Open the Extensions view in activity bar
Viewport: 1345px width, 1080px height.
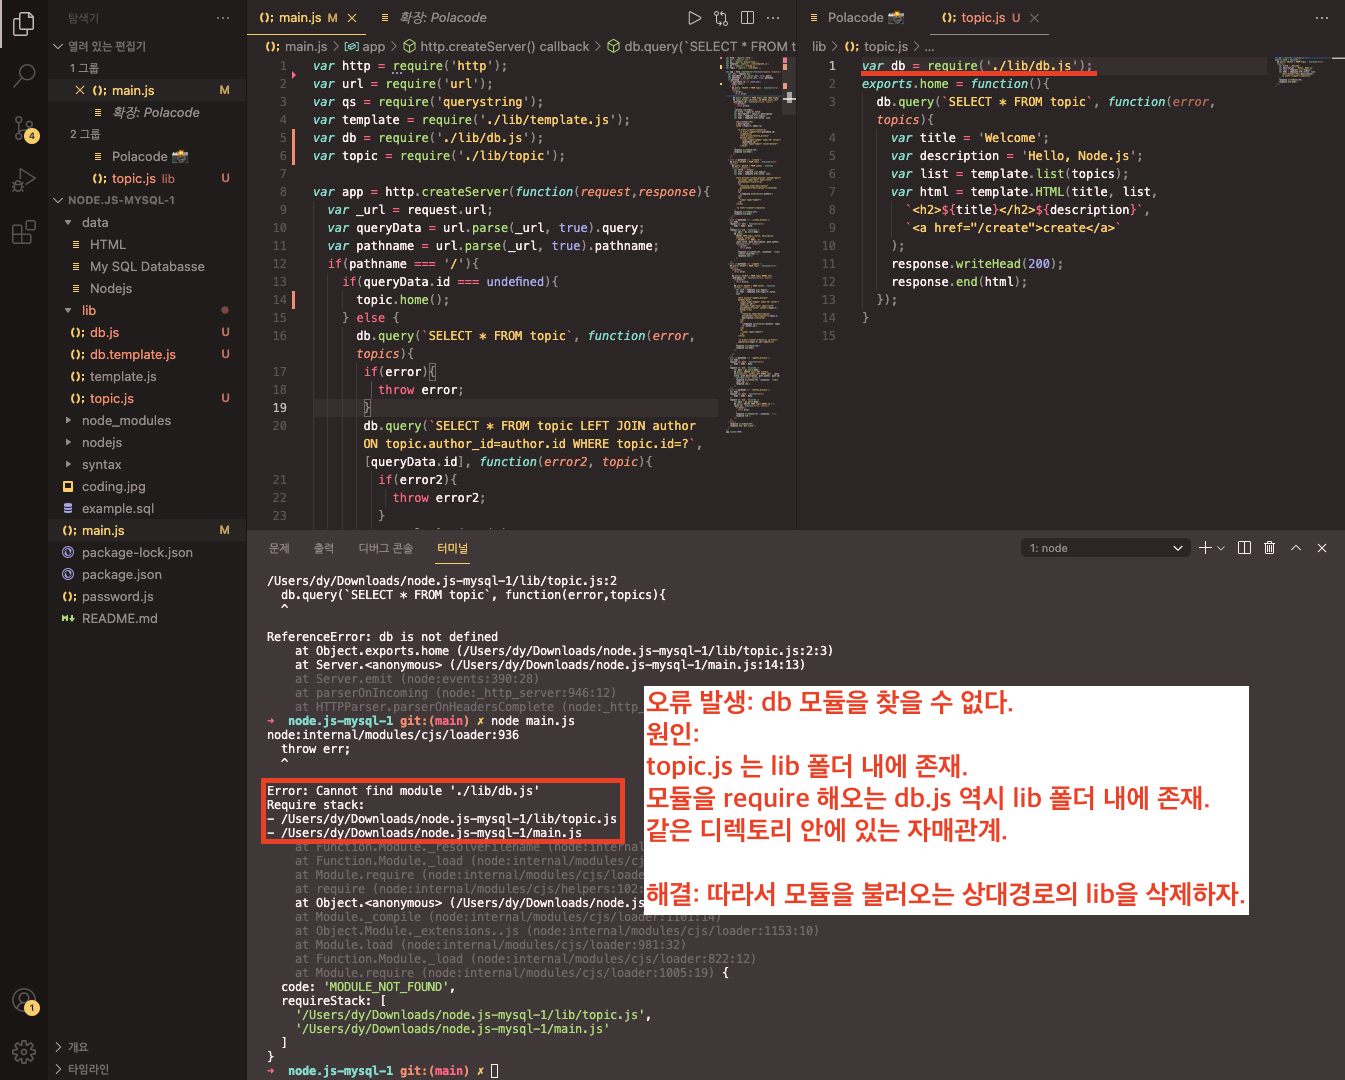pos(24,234)
